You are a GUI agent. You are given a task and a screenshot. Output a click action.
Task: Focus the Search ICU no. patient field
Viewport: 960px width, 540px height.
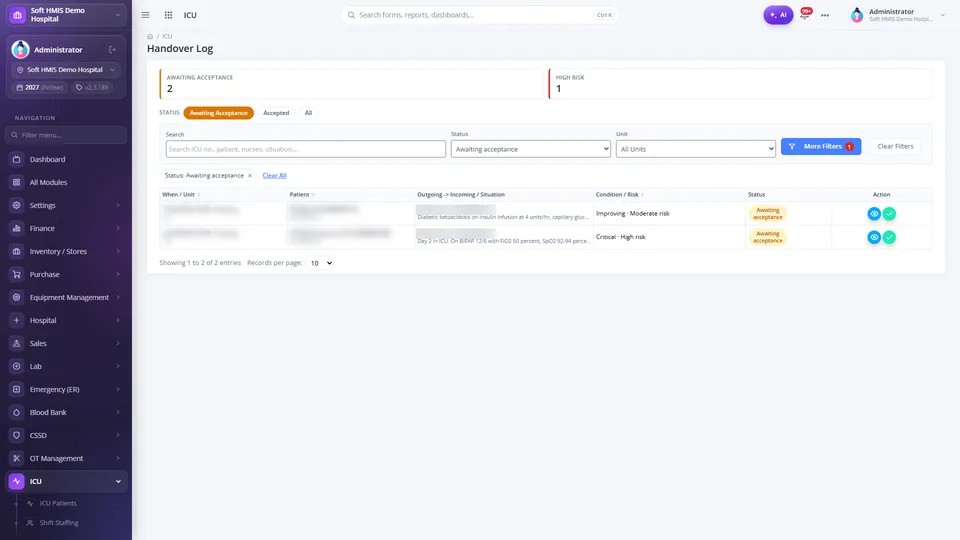tap(306, 149)
